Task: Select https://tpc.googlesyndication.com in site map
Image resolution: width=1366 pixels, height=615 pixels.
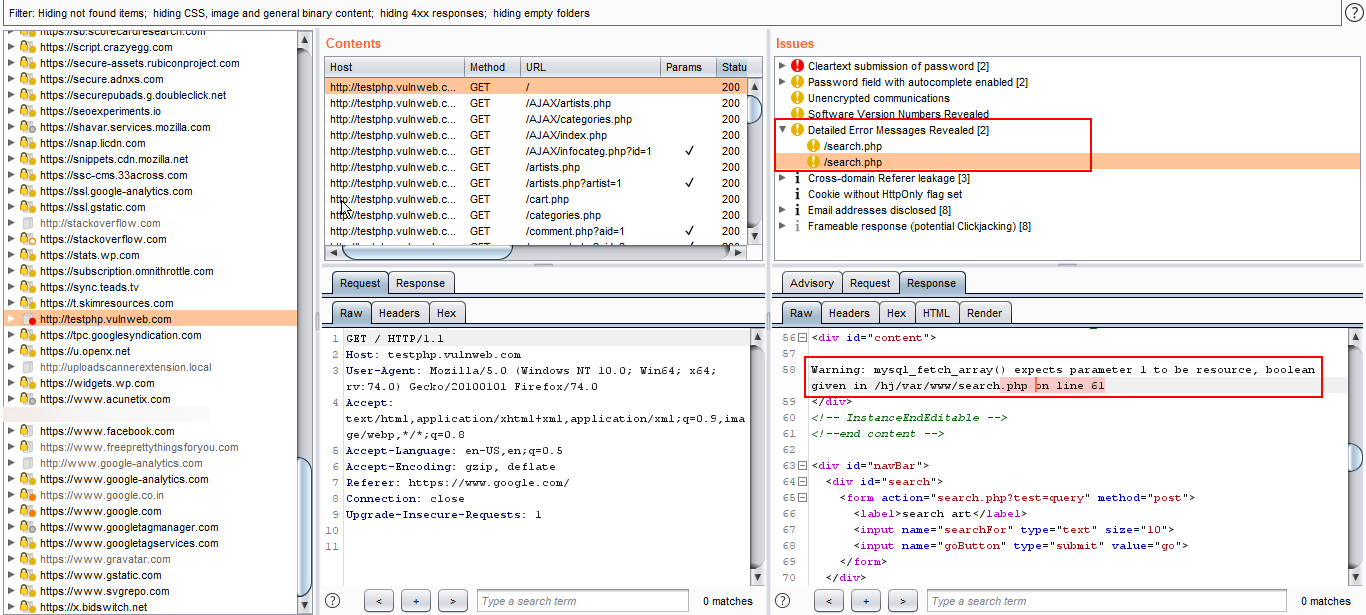Action: [x=121, y=335]
